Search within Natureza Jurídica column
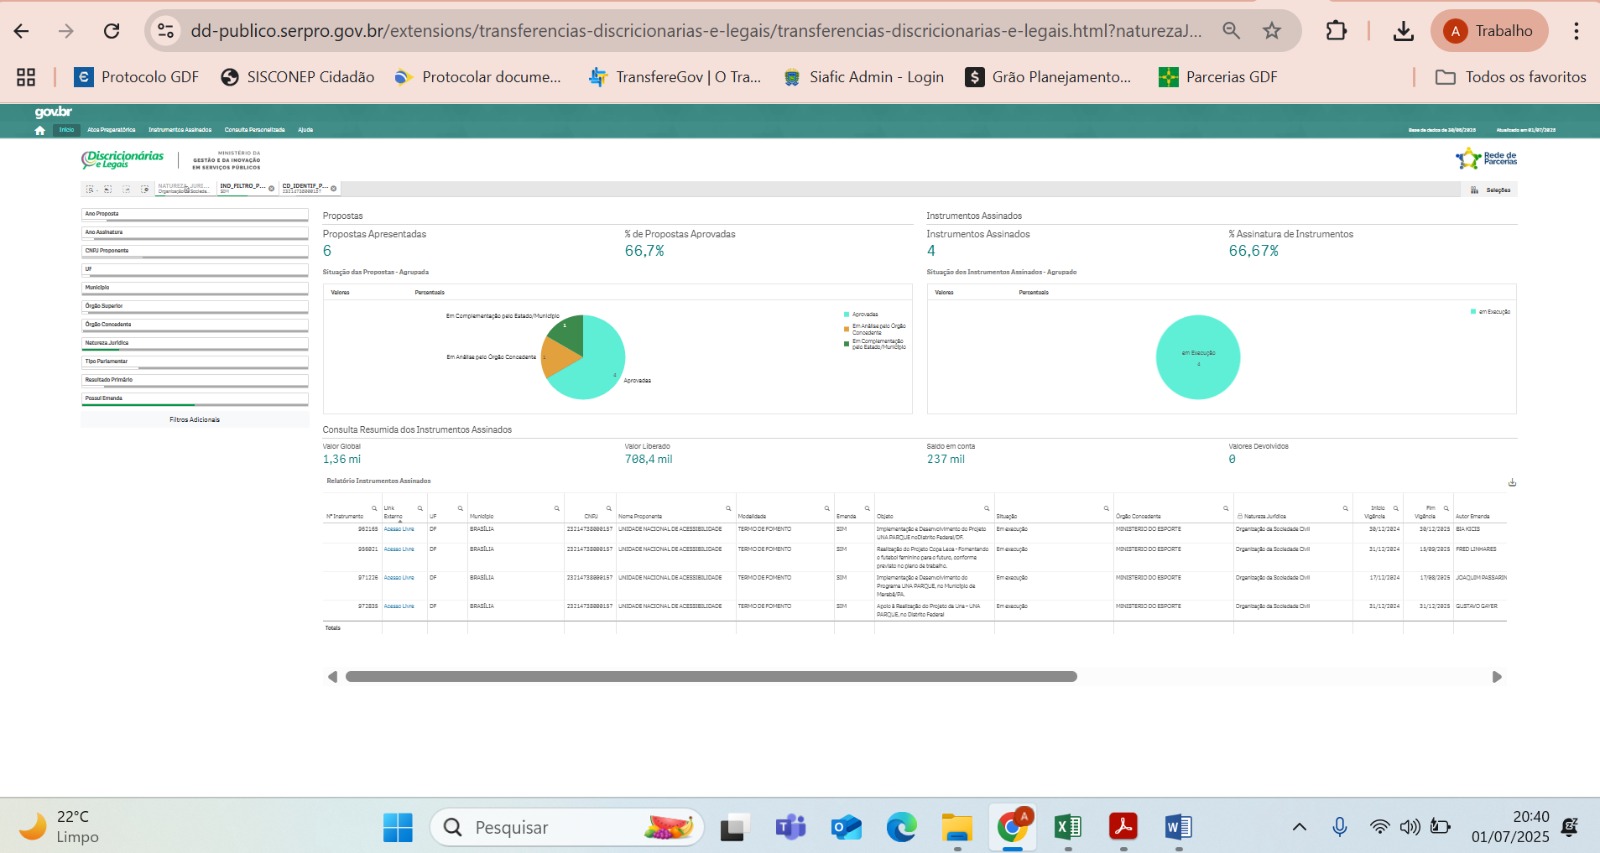 click(x=1346, y=508)
